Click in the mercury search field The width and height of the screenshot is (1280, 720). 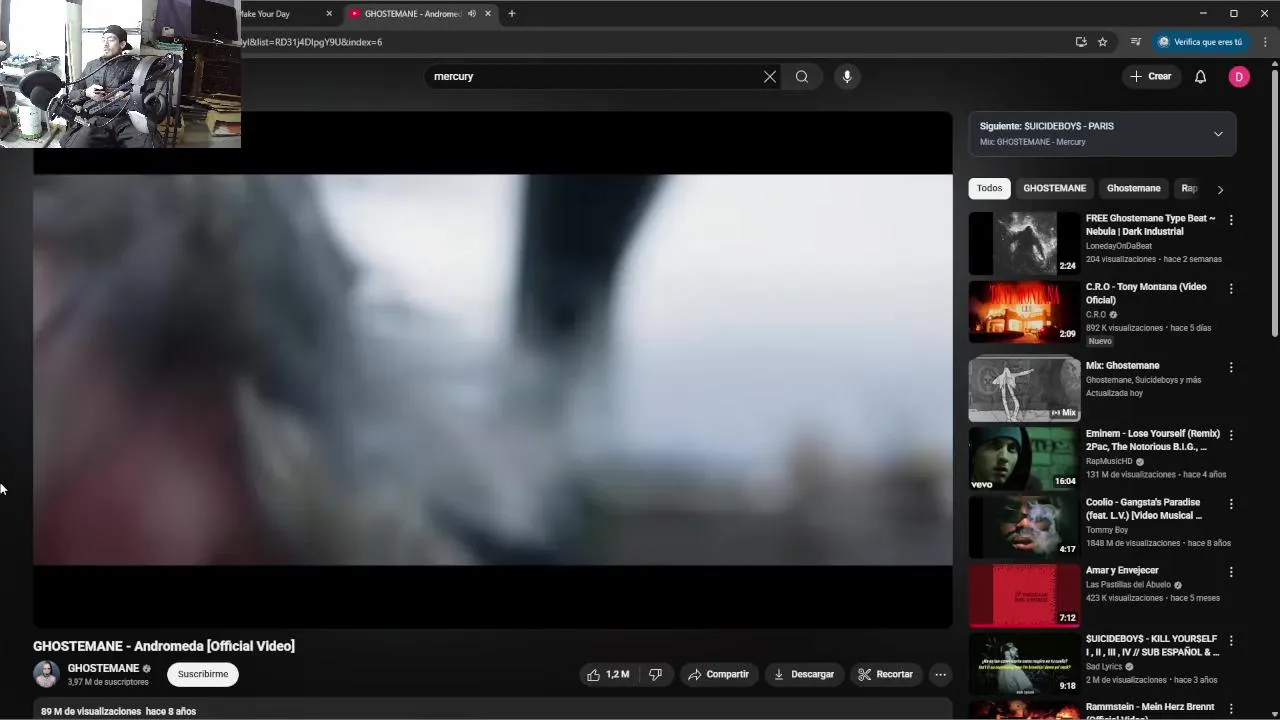click(595, 77)
